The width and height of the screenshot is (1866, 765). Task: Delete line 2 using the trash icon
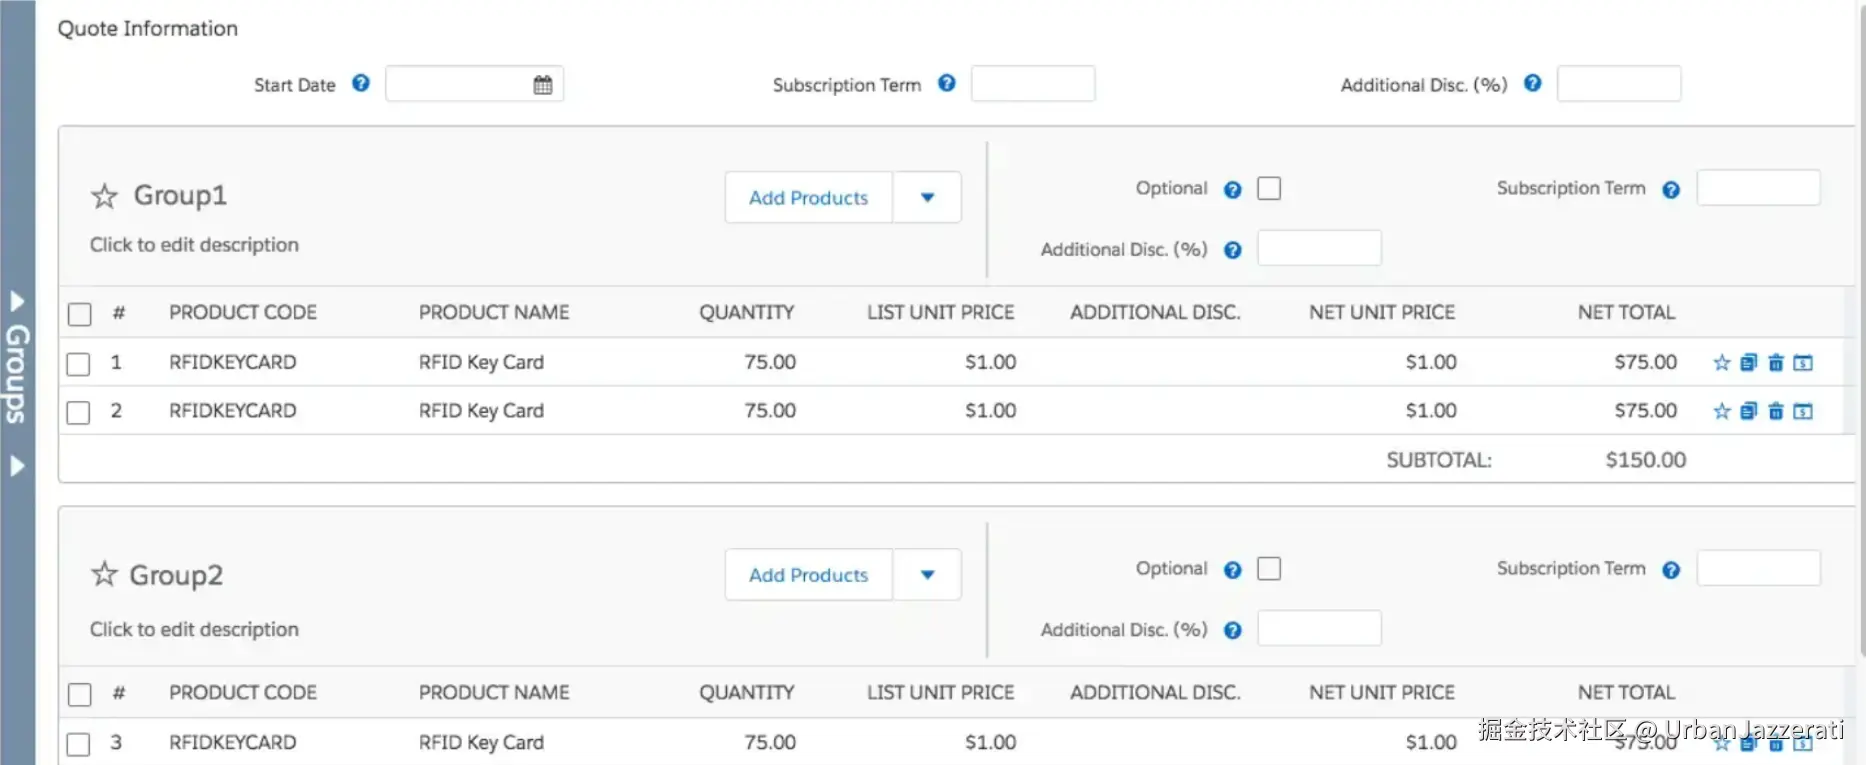tap(1776, 411)
